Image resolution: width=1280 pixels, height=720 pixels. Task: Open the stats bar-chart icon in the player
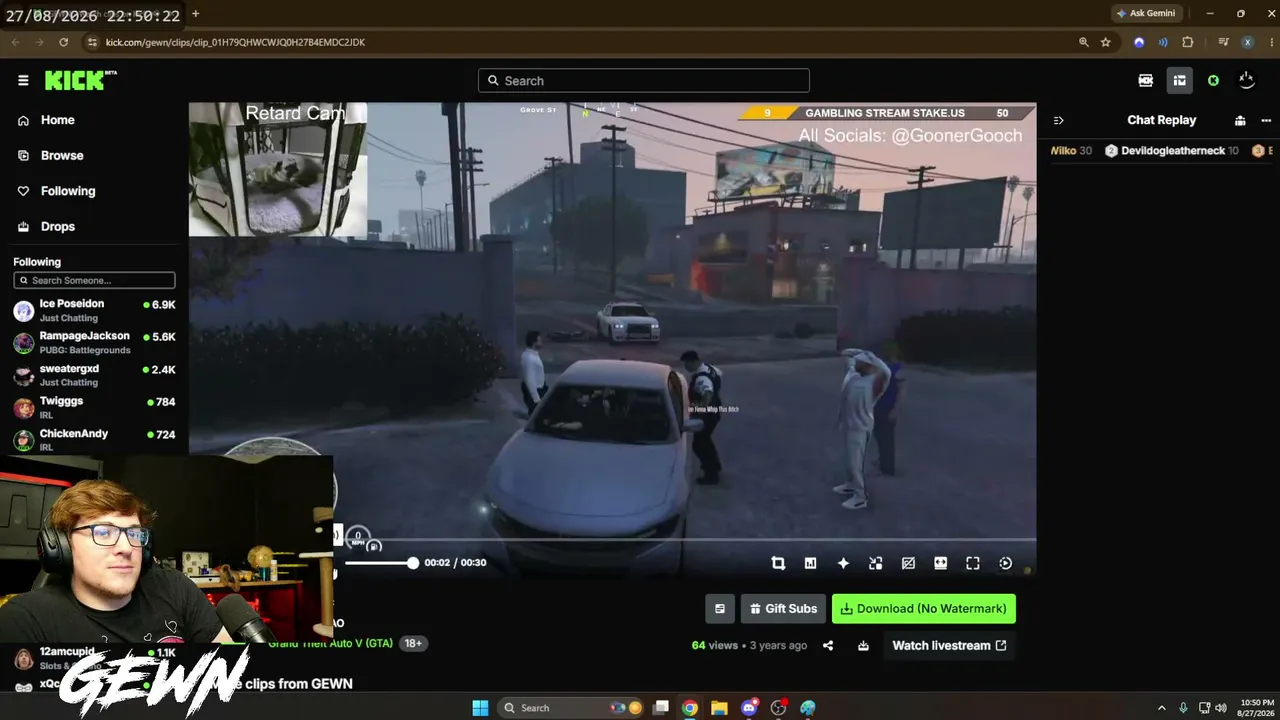[x=810, y=563]
